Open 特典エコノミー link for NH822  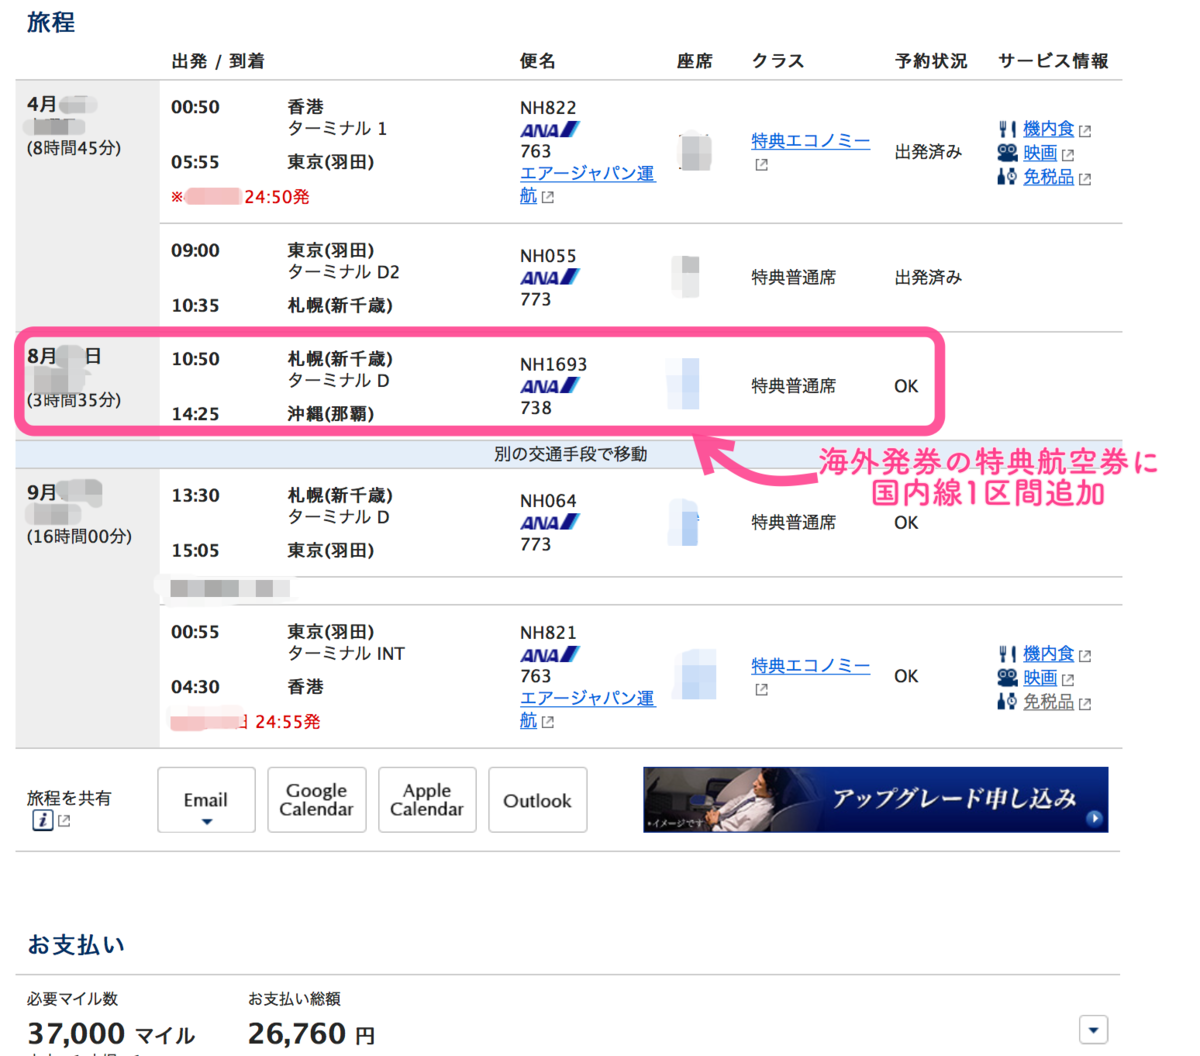pos(810,141)
